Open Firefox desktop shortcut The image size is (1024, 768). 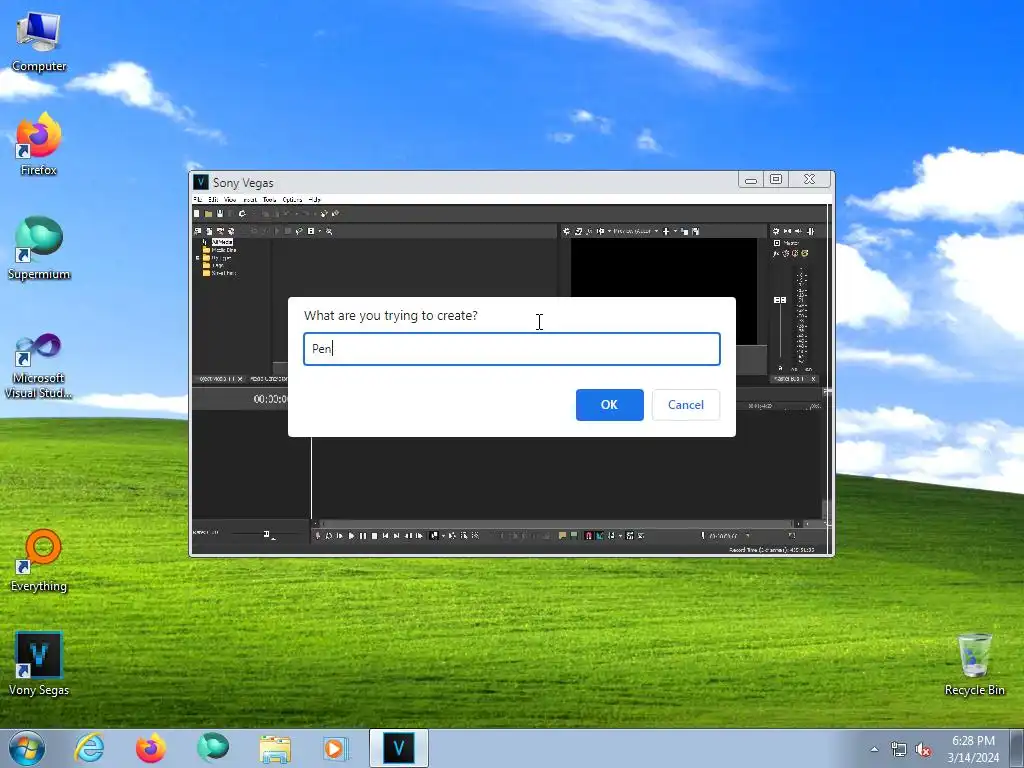click(39, 144)
